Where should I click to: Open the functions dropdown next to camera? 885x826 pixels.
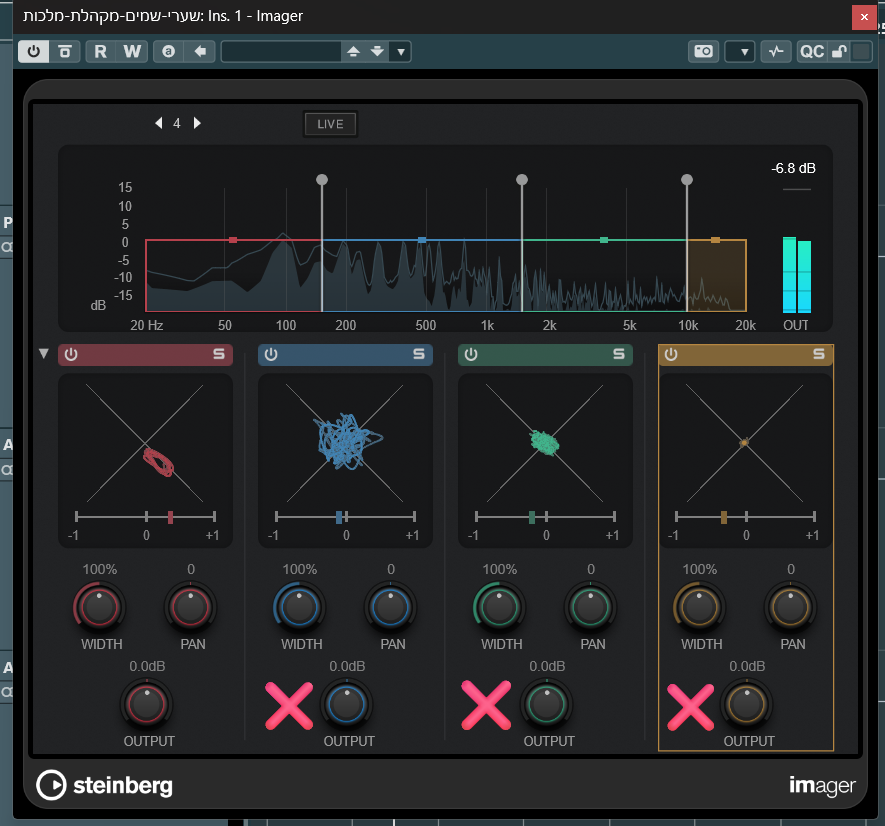click(740, 51)
